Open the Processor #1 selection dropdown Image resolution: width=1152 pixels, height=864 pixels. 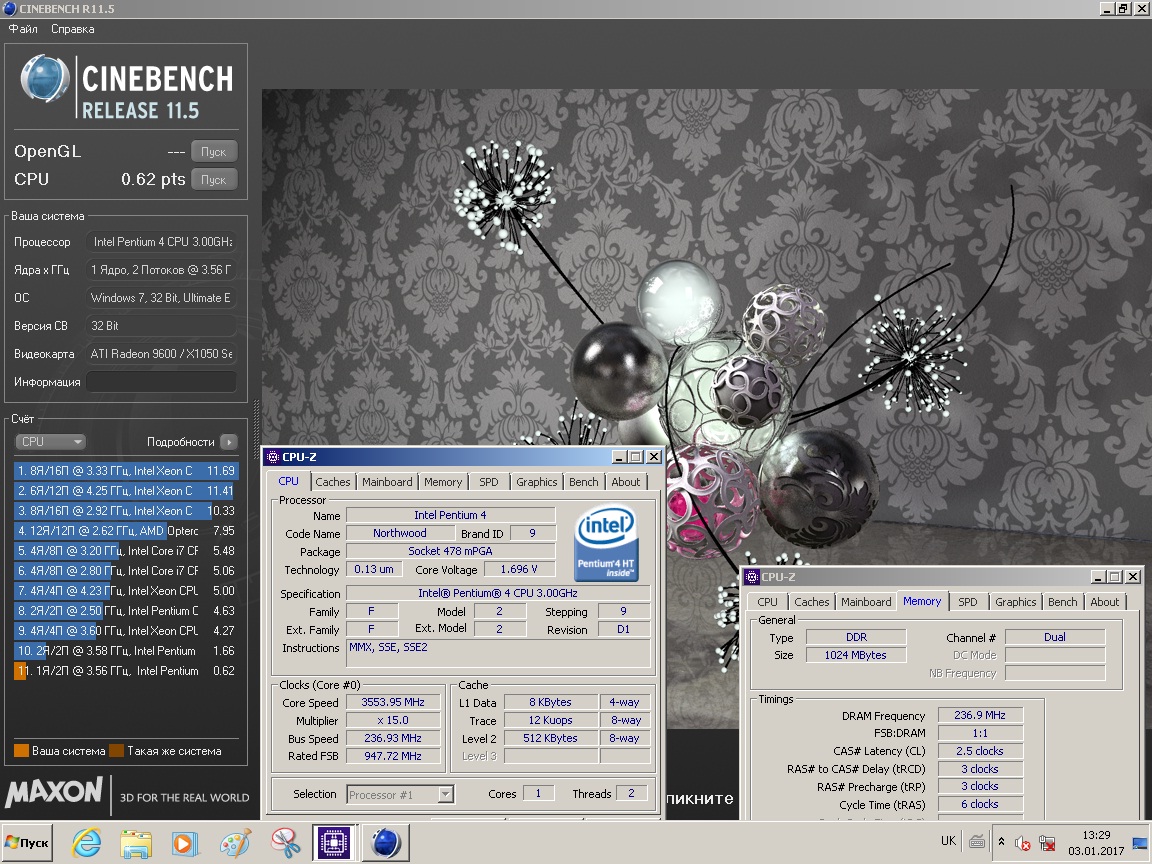400,794
